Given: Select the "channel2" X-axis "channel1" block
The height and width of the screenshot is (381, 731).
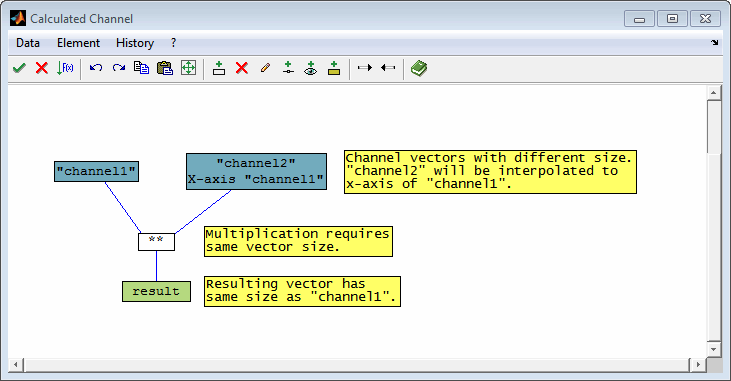Looking at the screenshot, I should (256, 172).
